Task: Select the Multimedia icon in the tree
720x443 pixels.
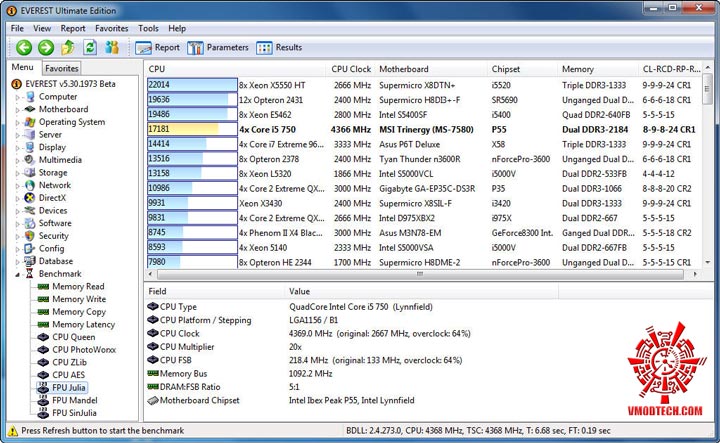Action: point(30,160)
